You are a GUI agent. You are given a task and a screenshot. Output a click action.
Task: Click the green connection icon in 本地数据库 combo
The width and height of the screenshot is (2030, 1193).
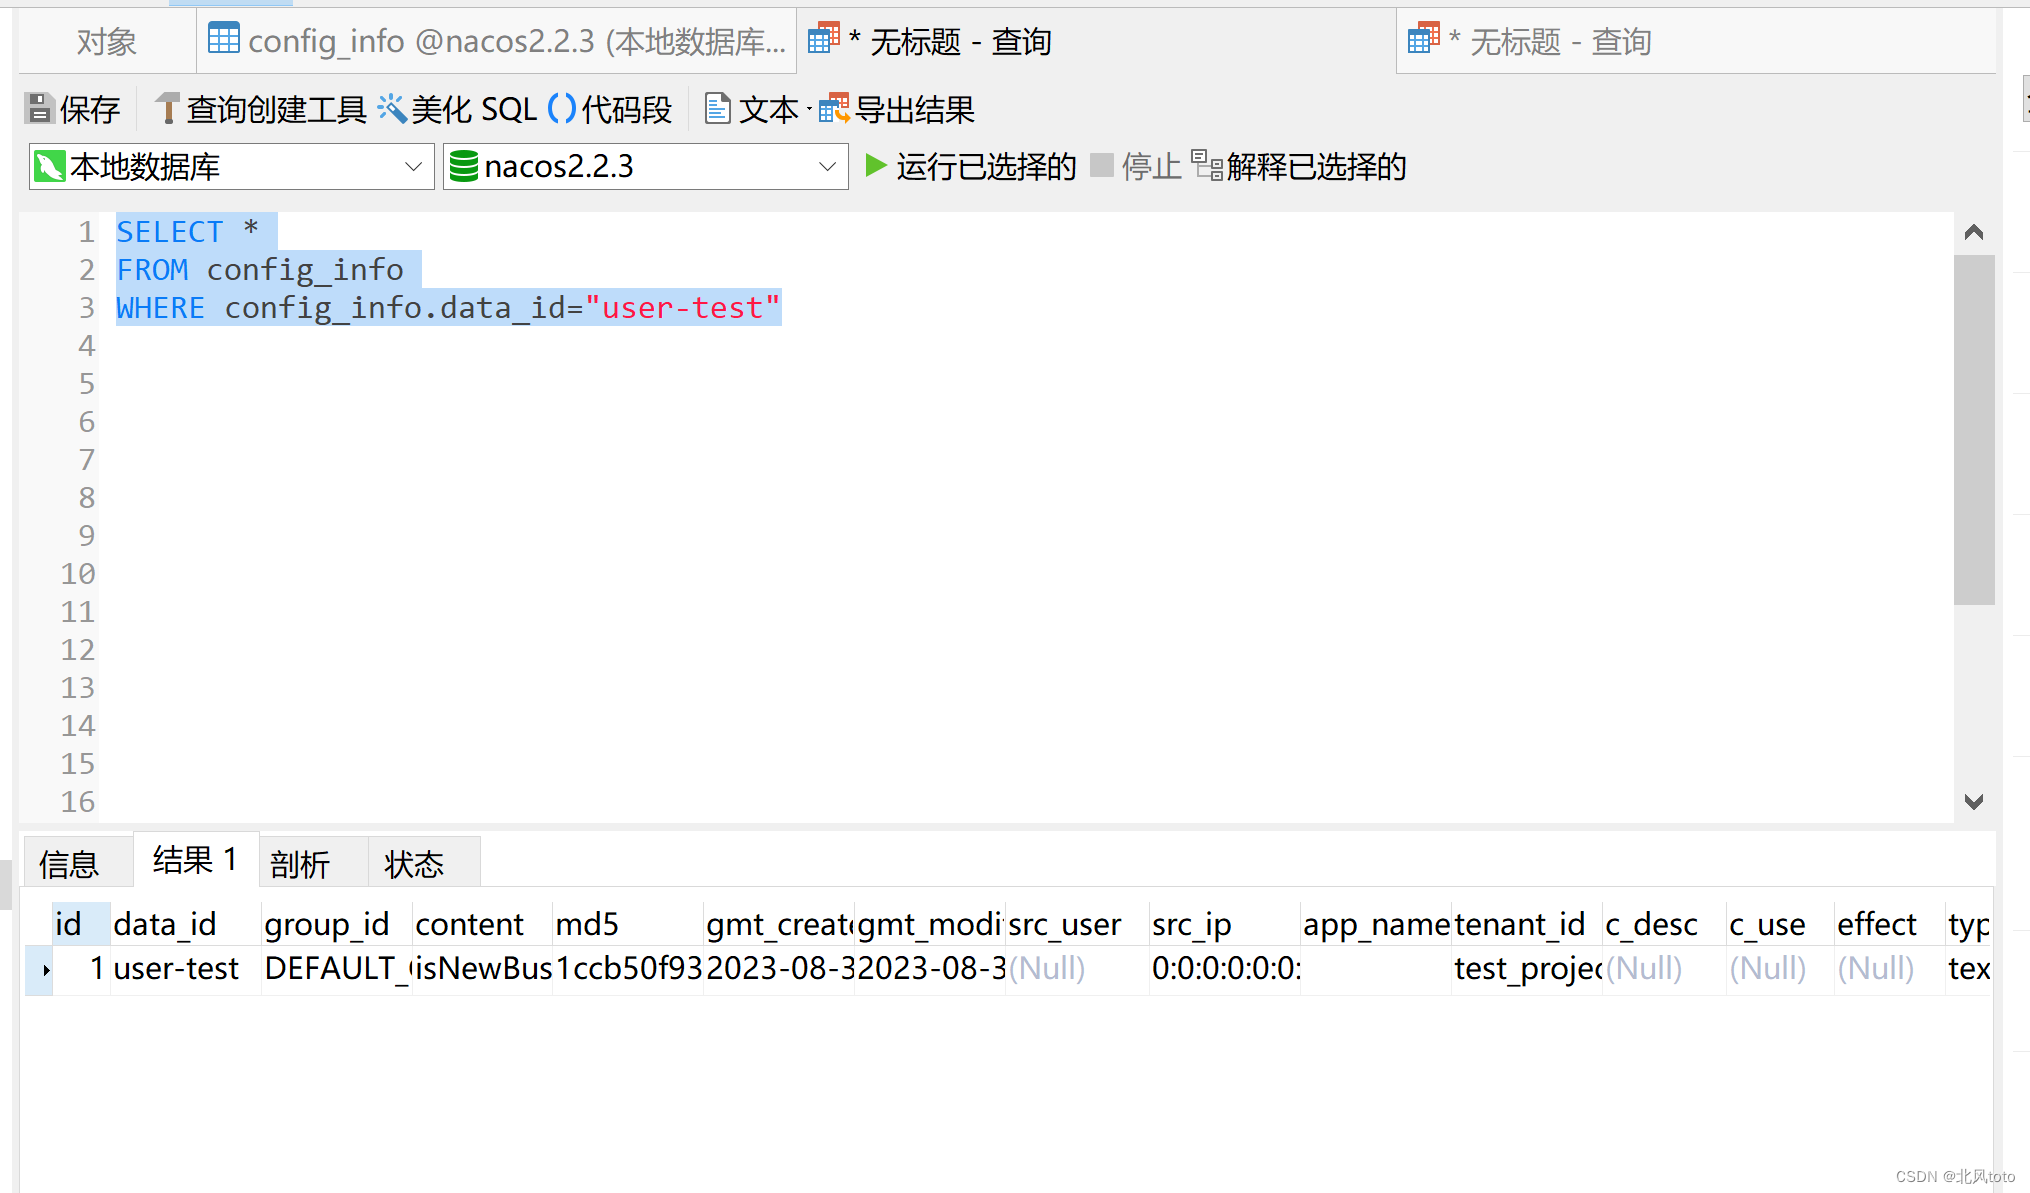coord(49,166)
